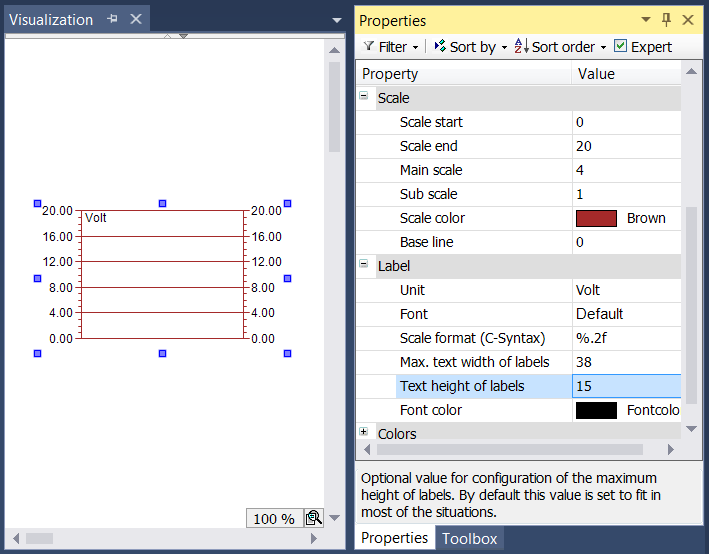Image resolution: width=709 pixels, height=554 pixels.
Task: Click the Brown color name text
Action: (646, 218)
